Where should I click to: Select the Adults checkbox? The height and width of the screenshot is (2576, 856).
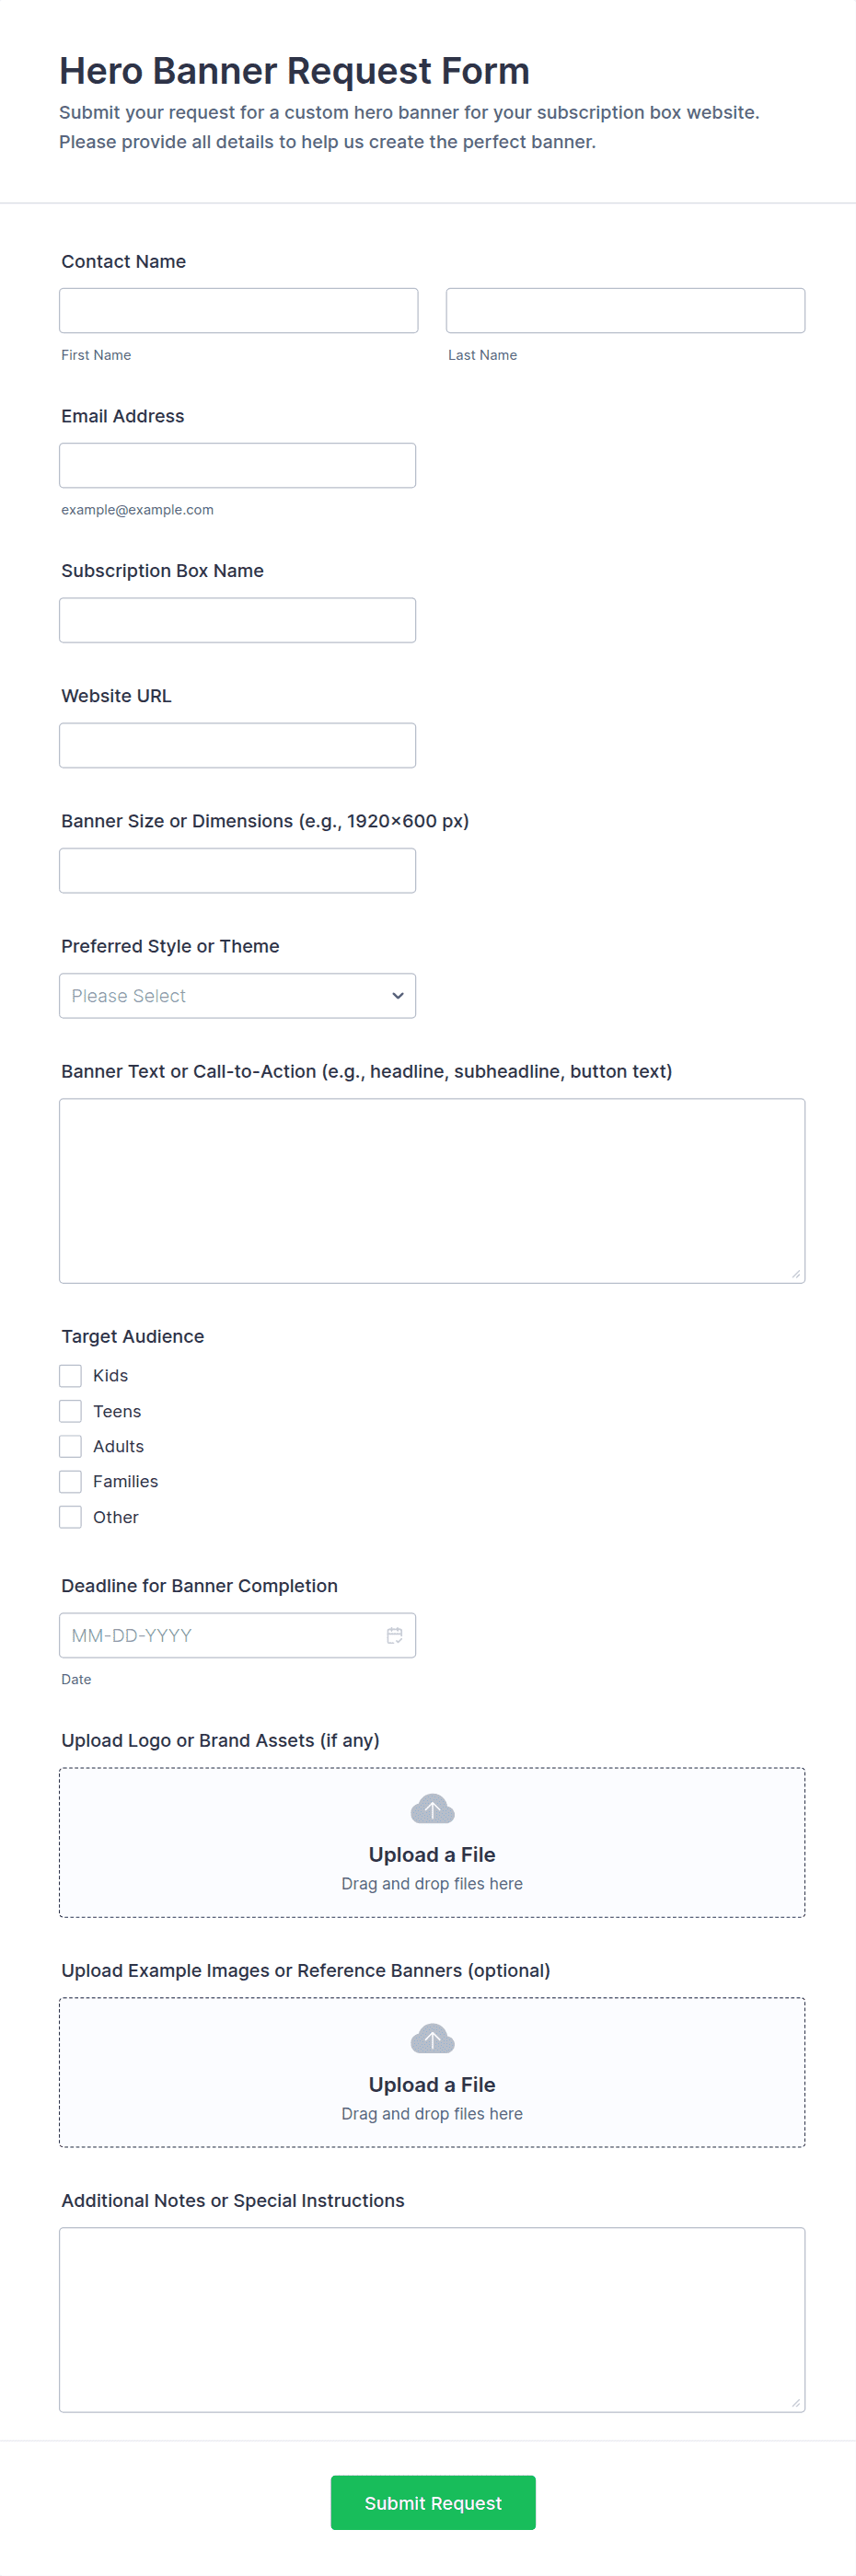pyautogui.click(x=70, y=1446)
